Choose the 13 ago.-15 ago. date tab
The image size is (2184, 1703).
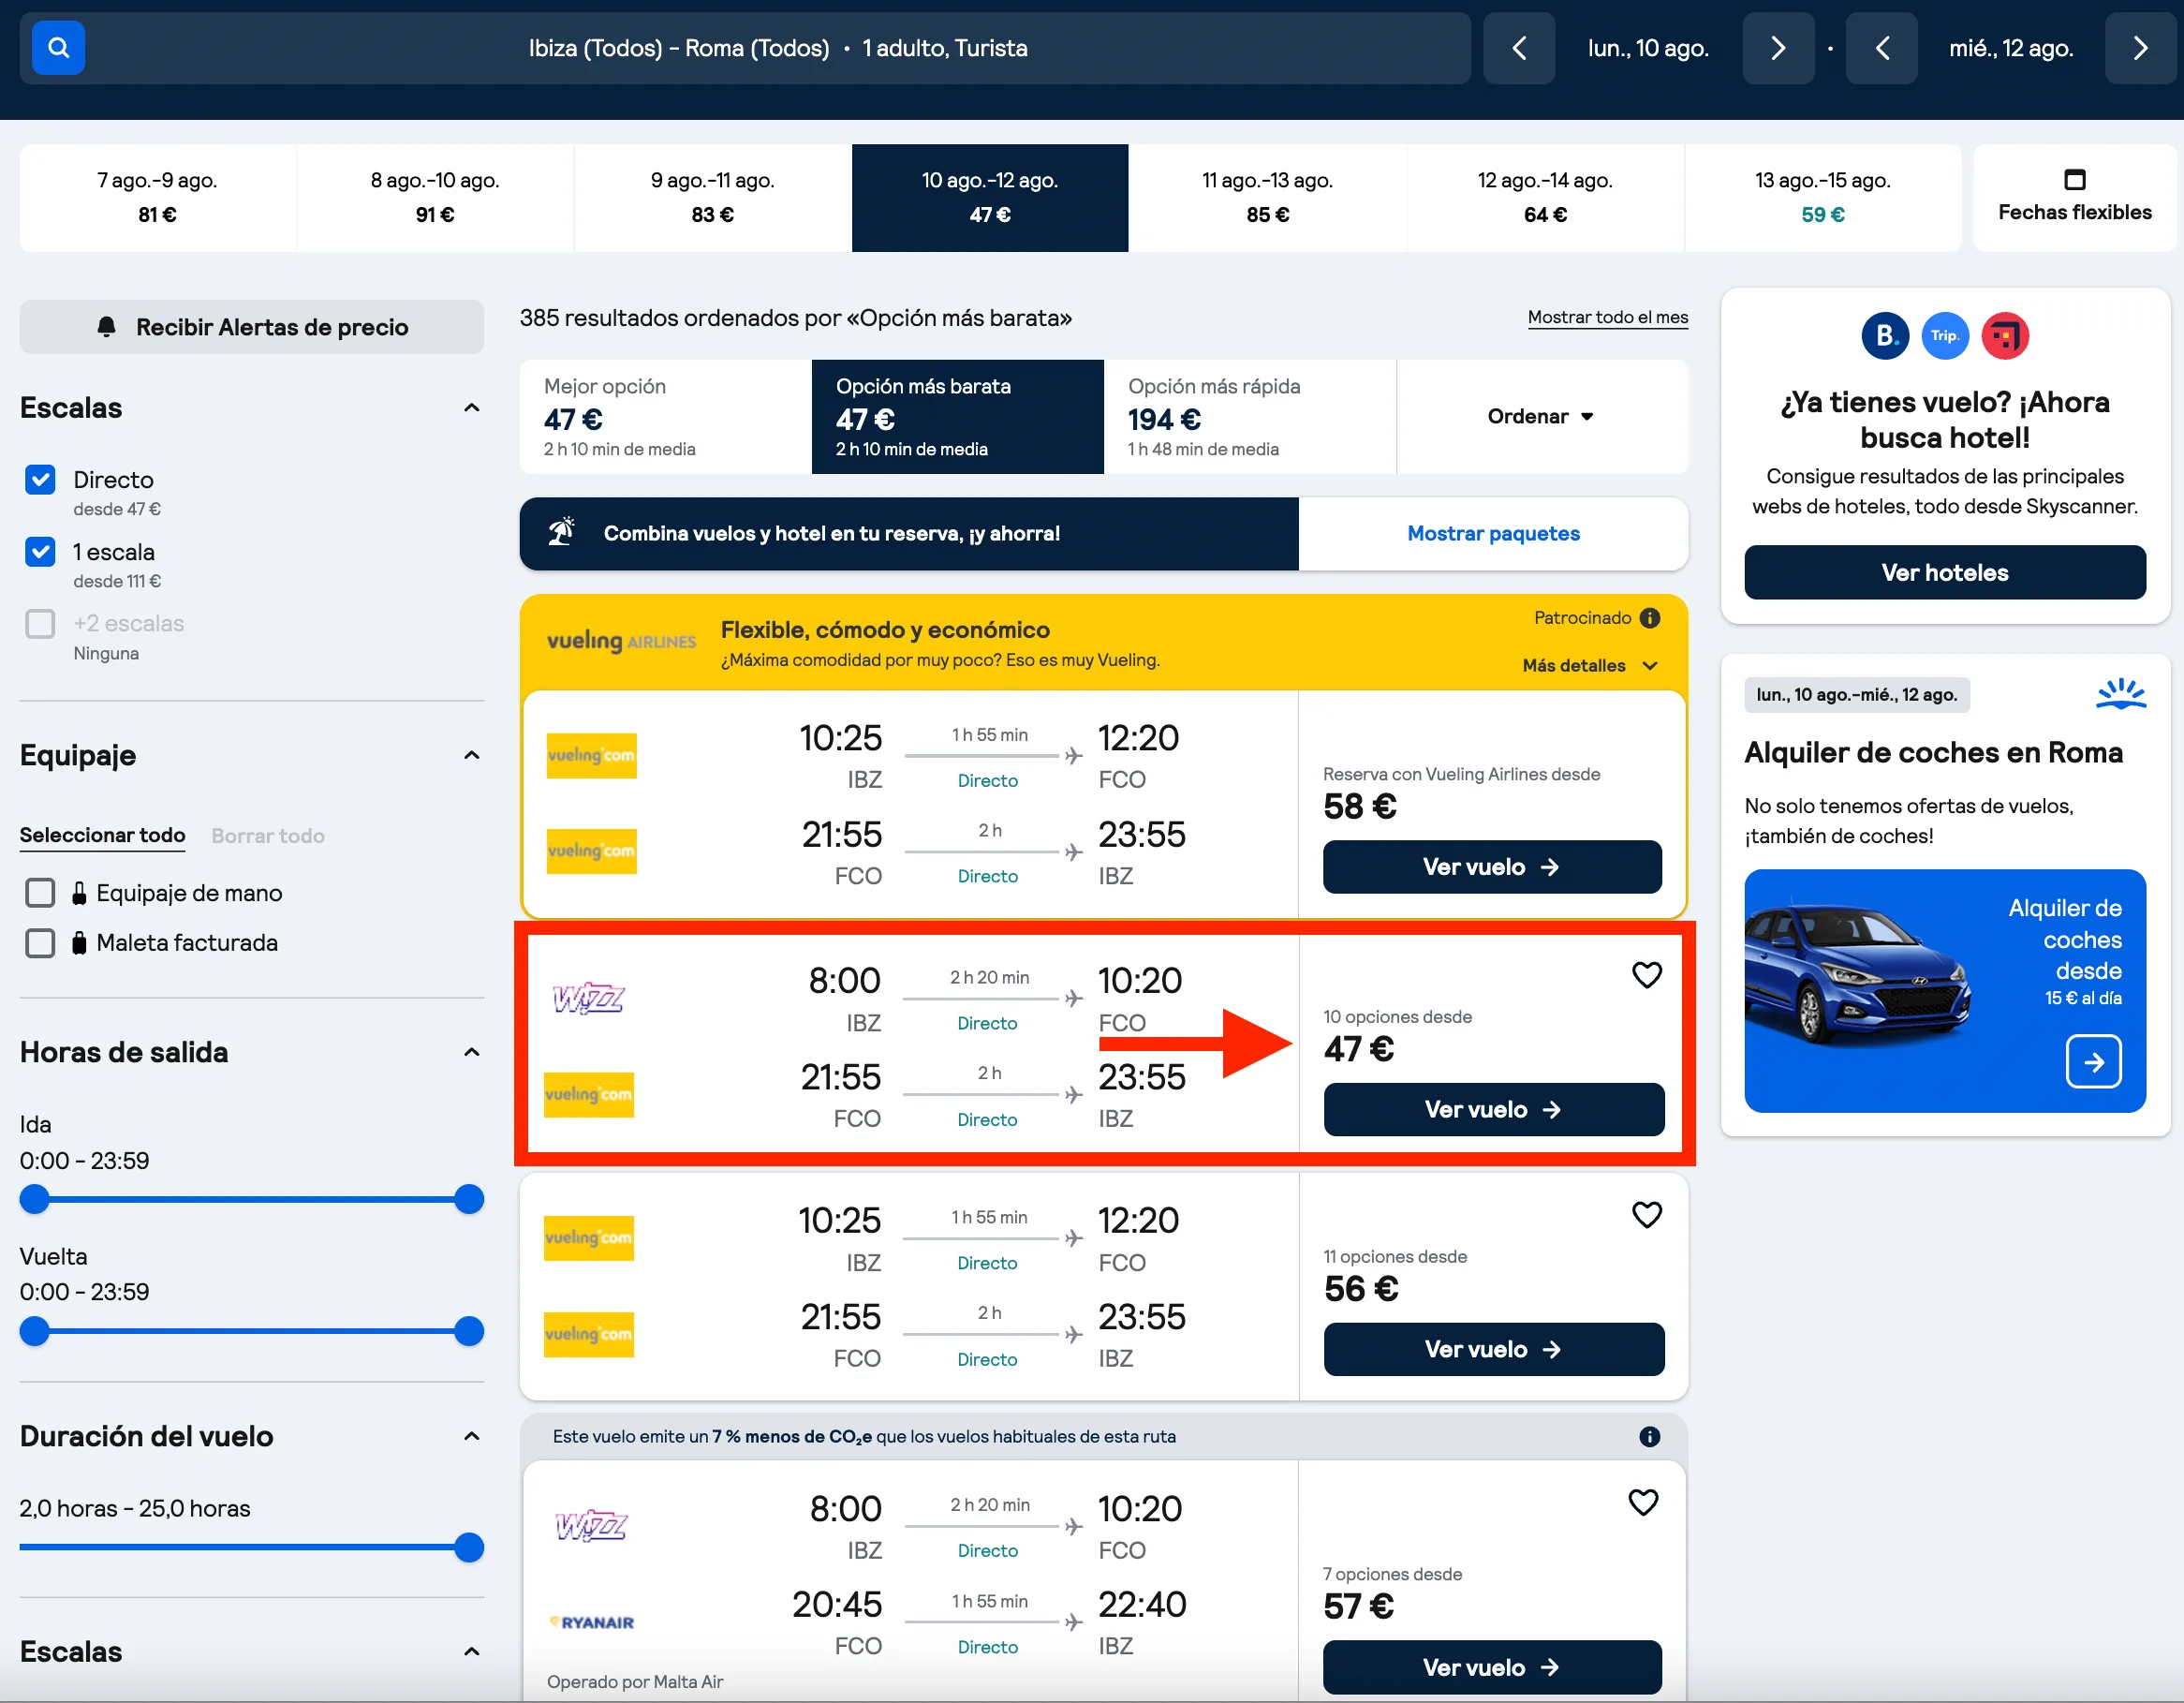click(x=1822, y=197)
